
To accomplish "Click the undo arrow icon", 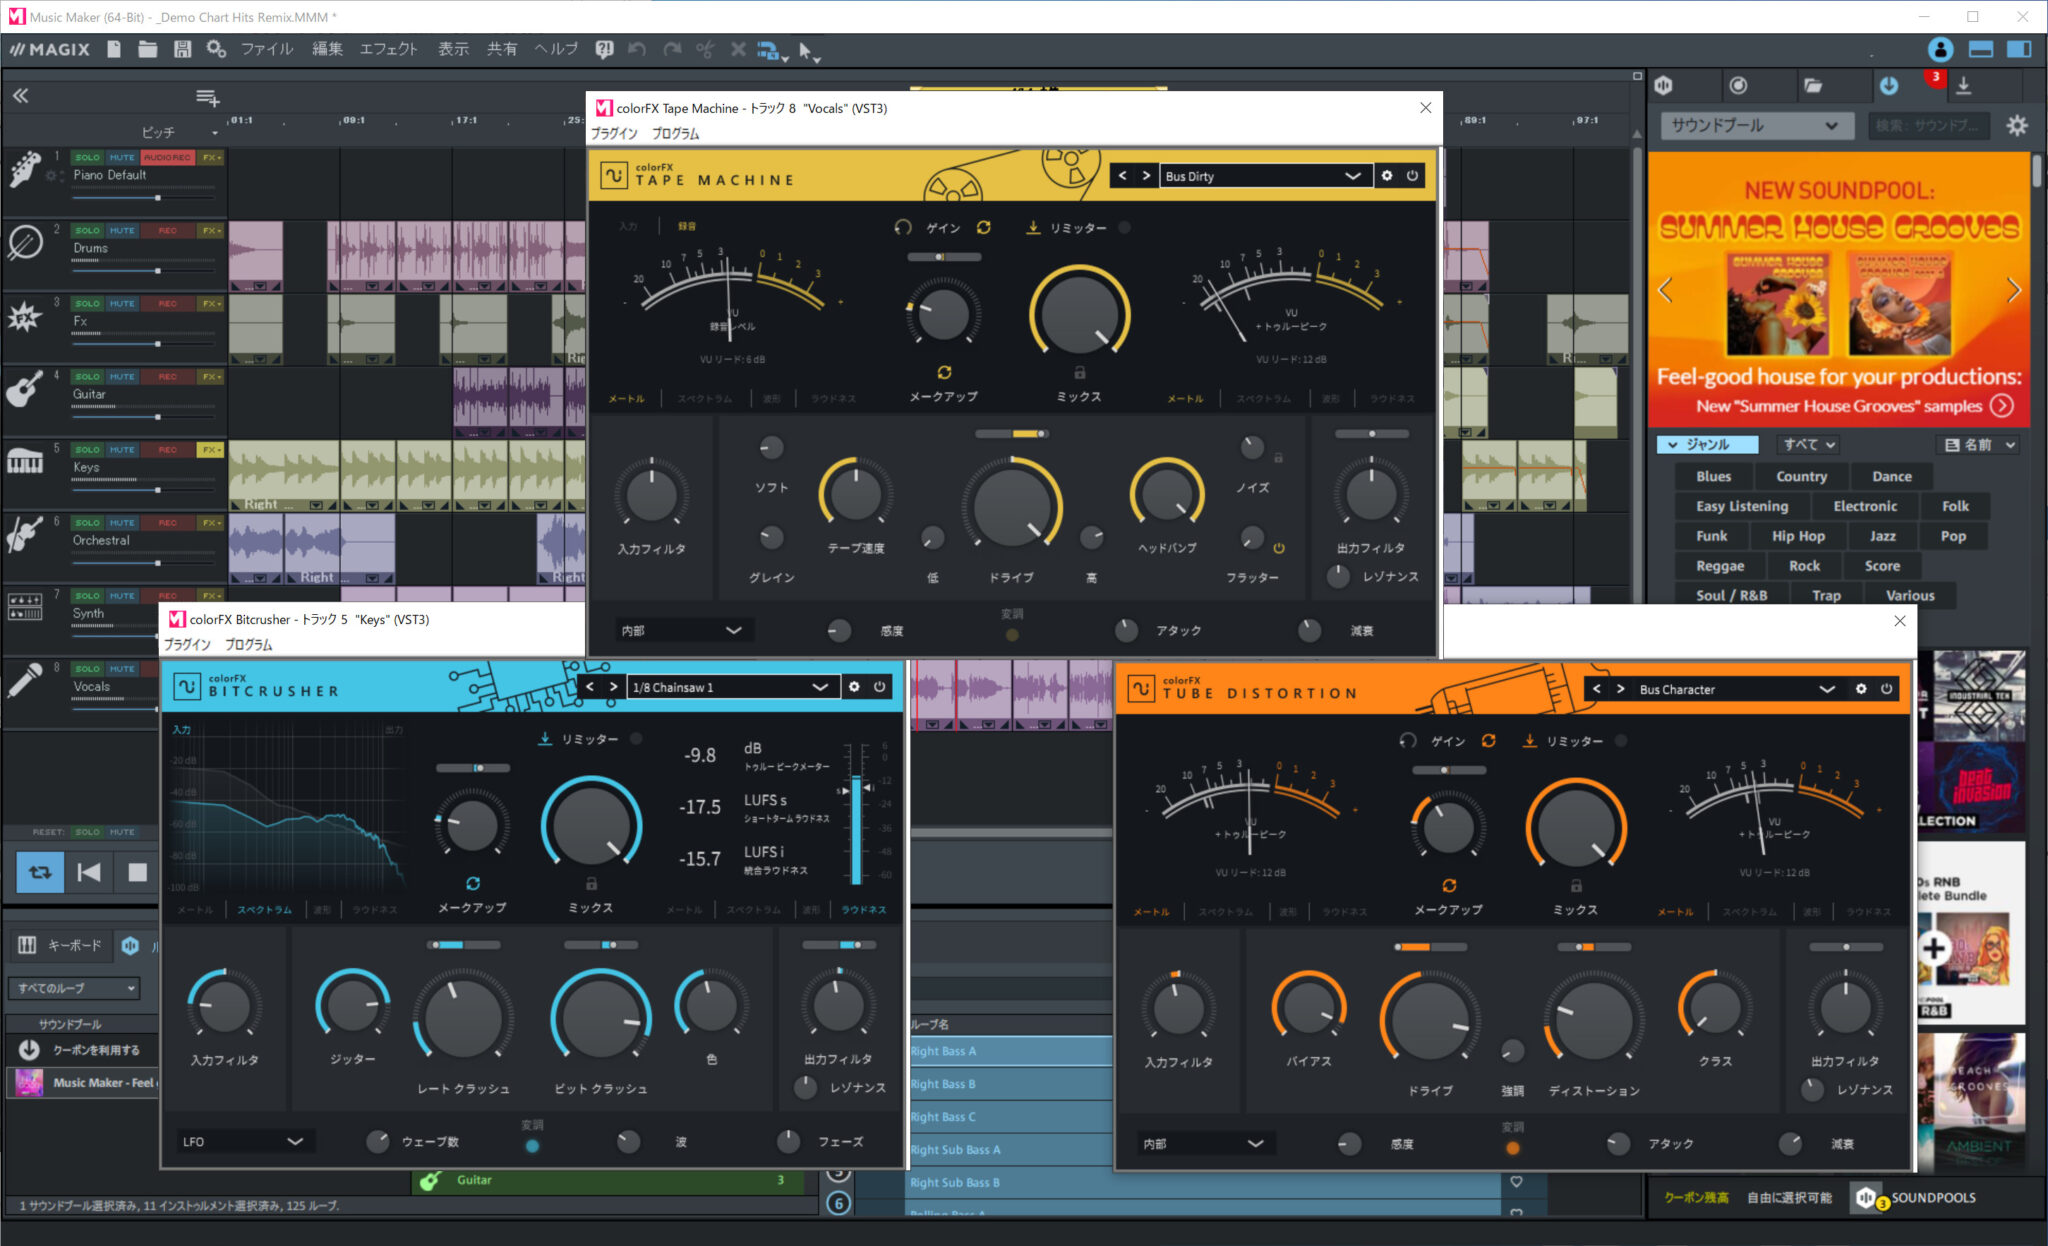I will click(638, 48).
